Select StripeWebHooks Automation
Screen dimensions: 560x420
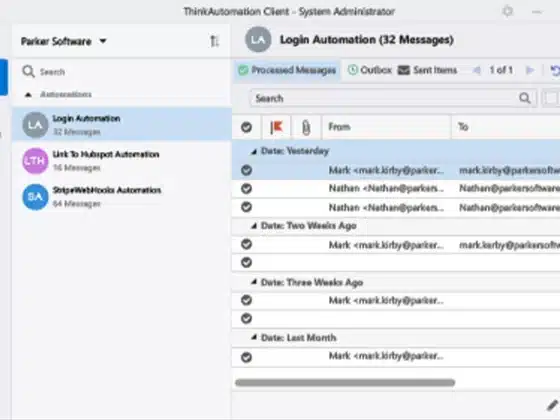click(x=122, y=196)
